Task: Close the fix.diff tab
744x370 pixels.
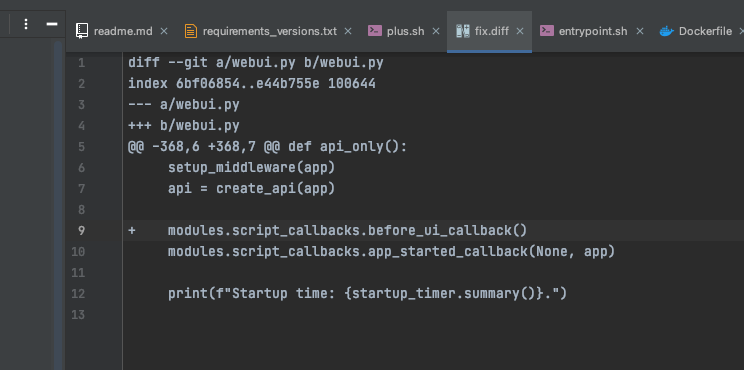Action: click(520, 31)
